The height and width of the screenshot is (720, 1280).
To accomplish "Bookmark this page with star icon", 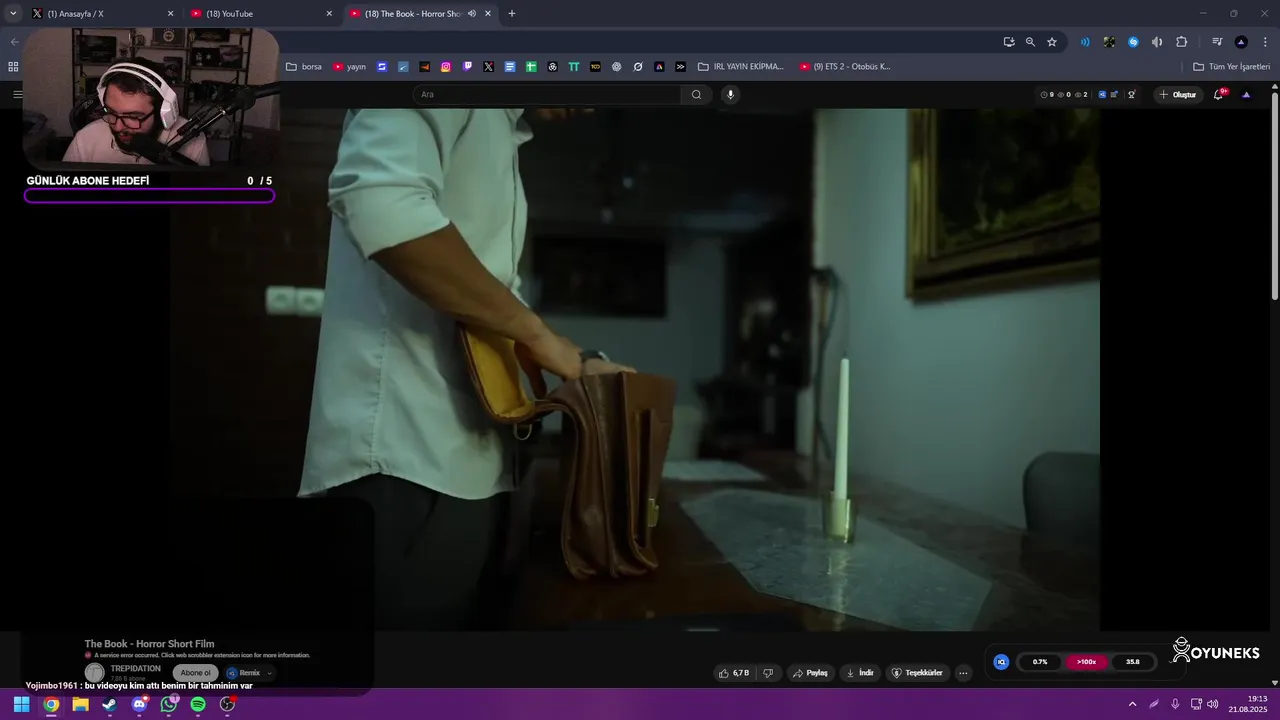I will [x=1052, y=42].
